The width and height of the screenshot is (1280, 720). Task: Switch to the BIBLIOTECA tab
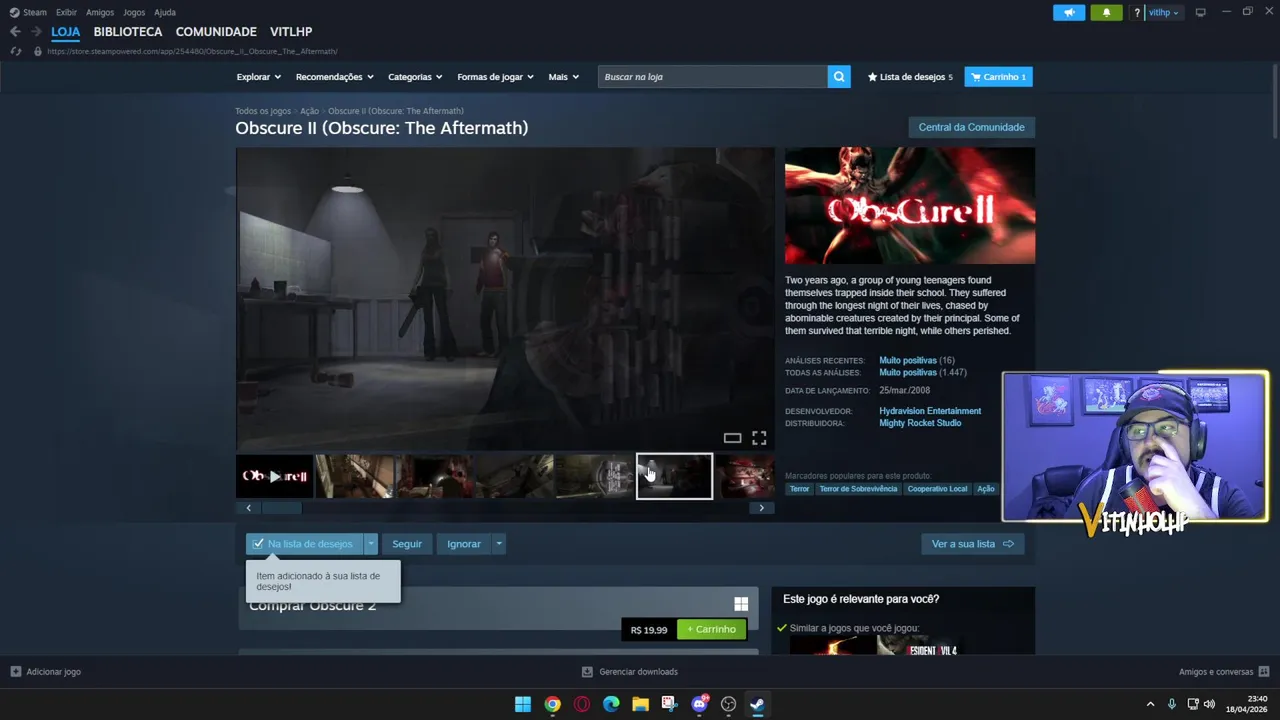[x=128, y=32]
